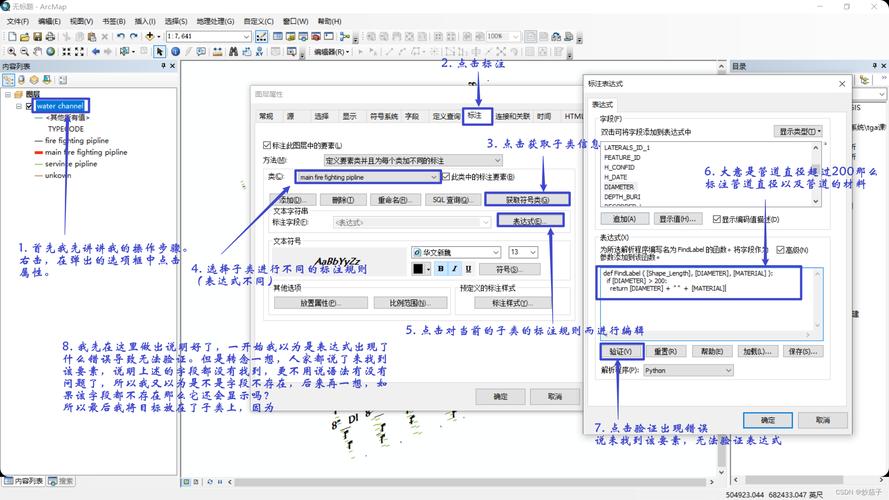Click the New map document icon
Viewport: 889px width, 500px height.
tap(12, 36)
